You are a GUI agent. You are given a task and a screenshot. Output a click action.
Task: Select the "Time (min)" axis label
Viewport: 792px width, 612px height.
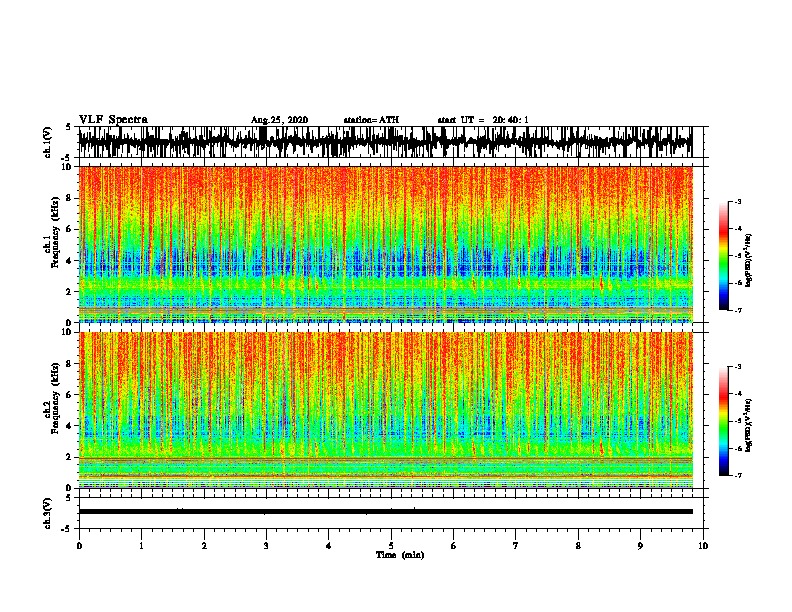point(400,555)
